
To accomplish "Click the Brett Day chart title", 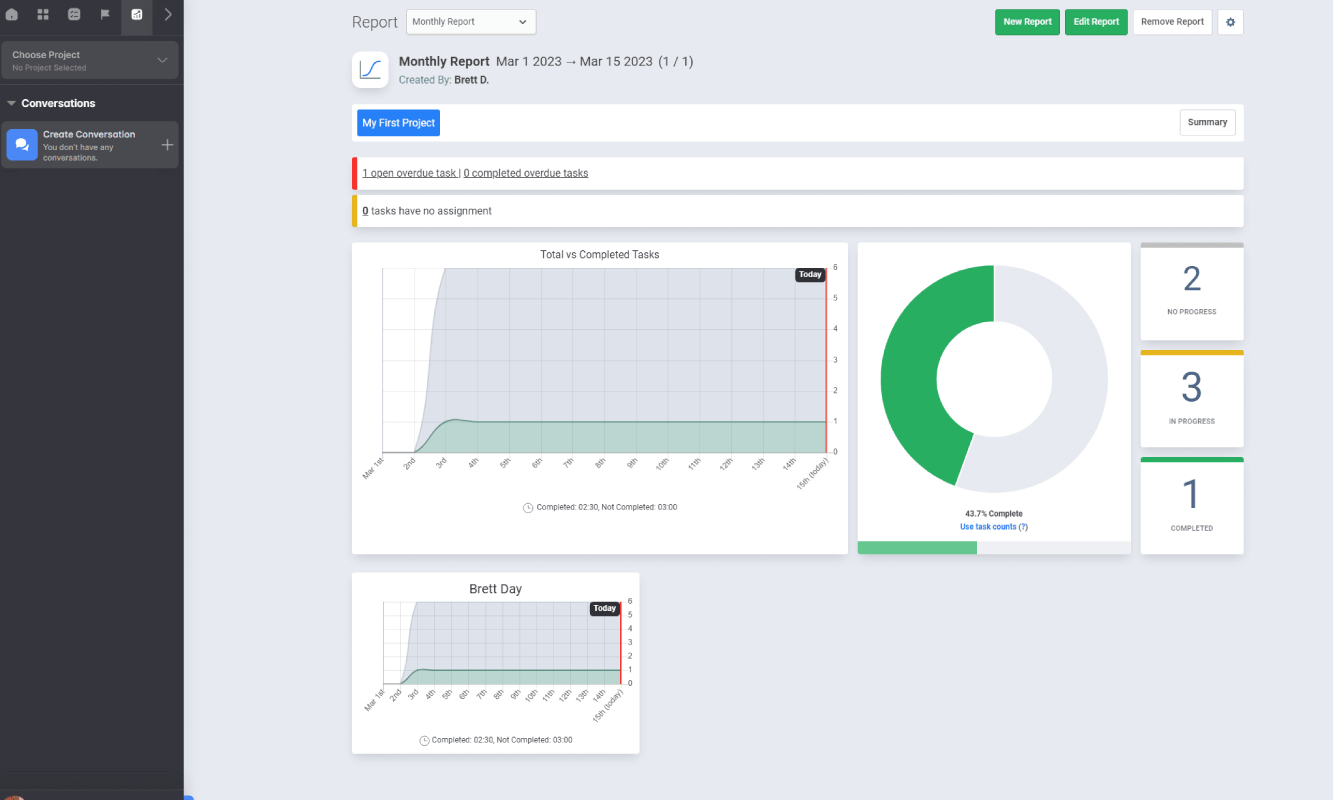I will (x=496, y=590).
